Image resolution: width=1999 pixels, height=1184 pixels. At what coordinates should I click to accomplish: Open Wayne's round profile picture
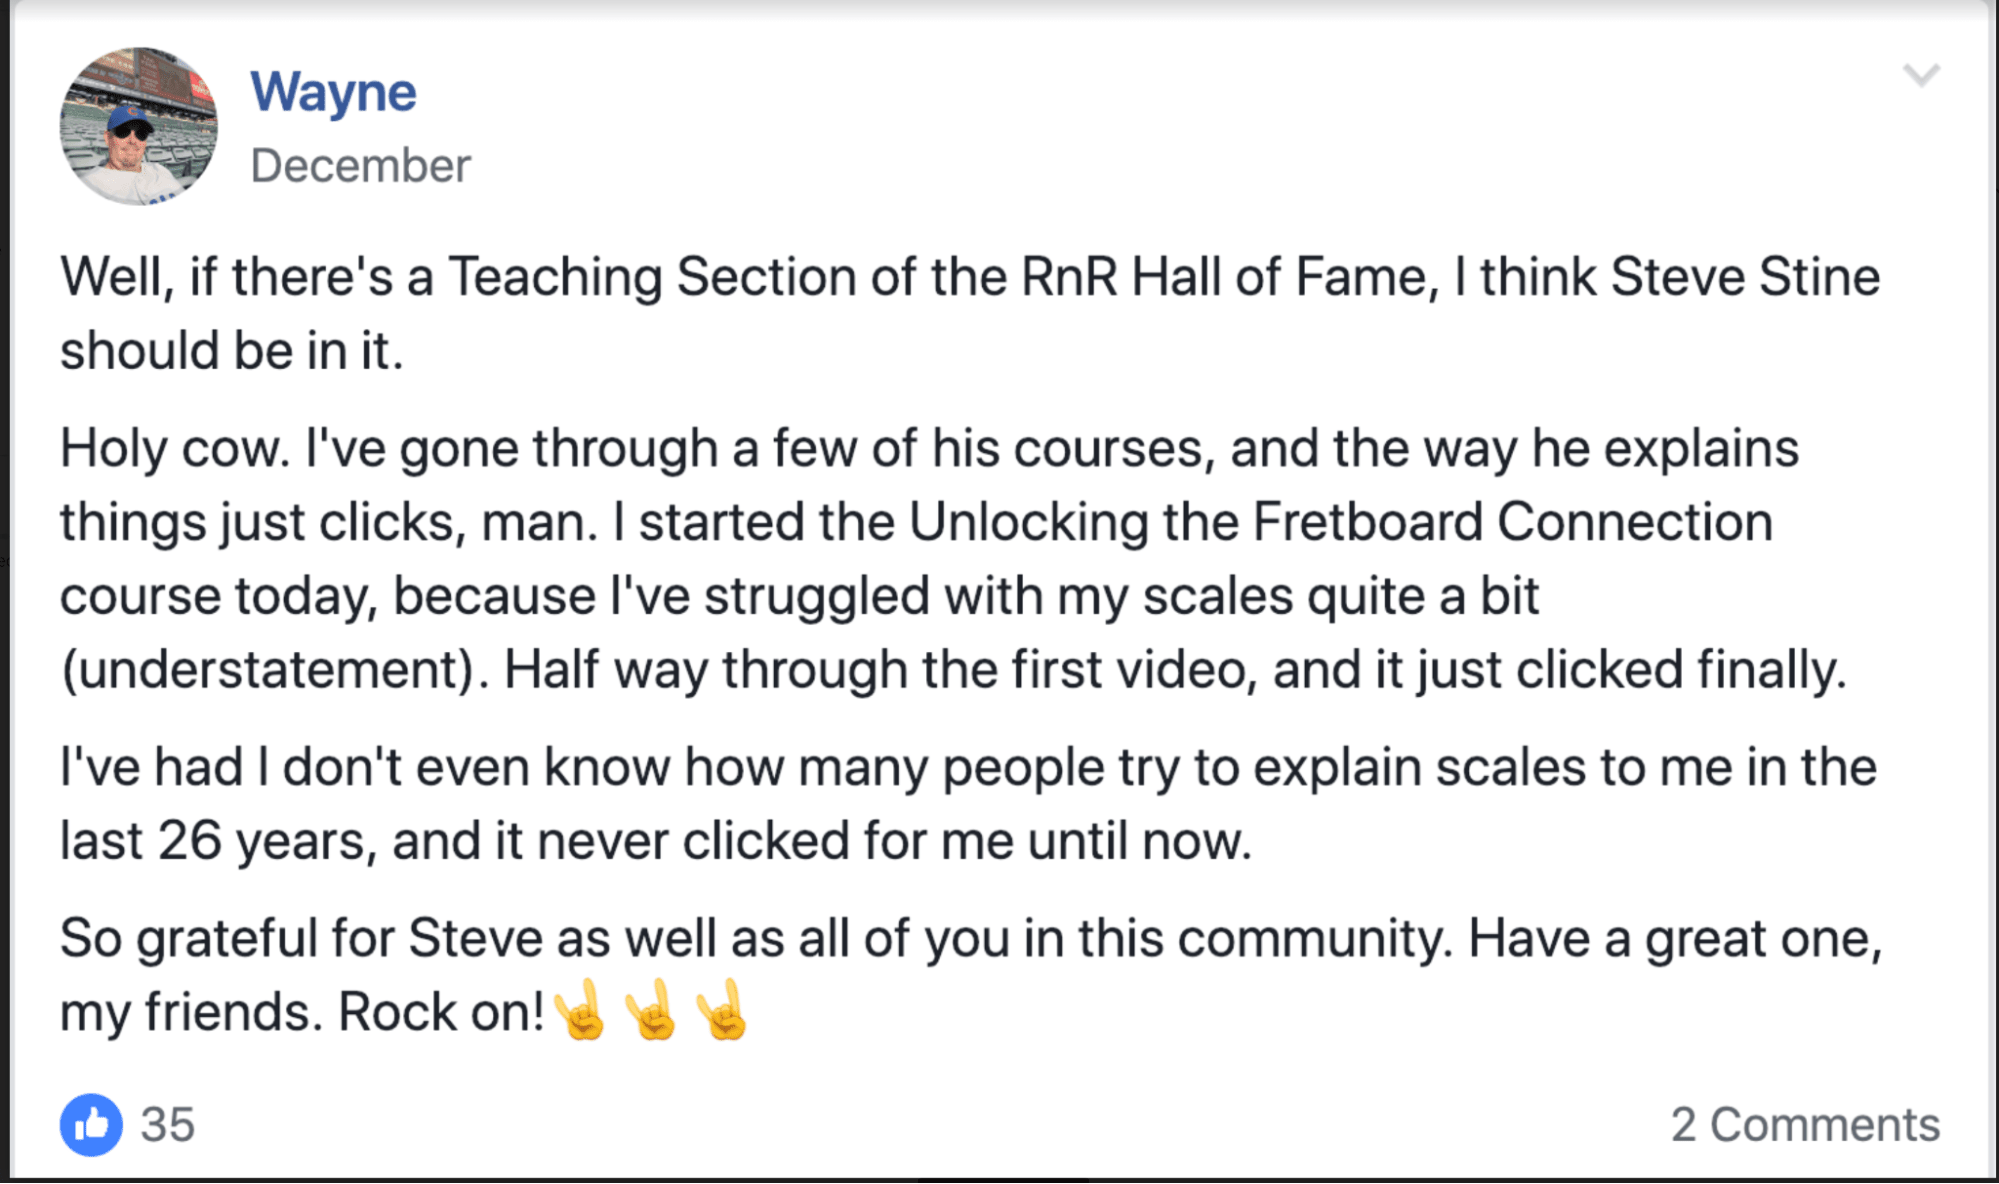(x=138, y=126)
